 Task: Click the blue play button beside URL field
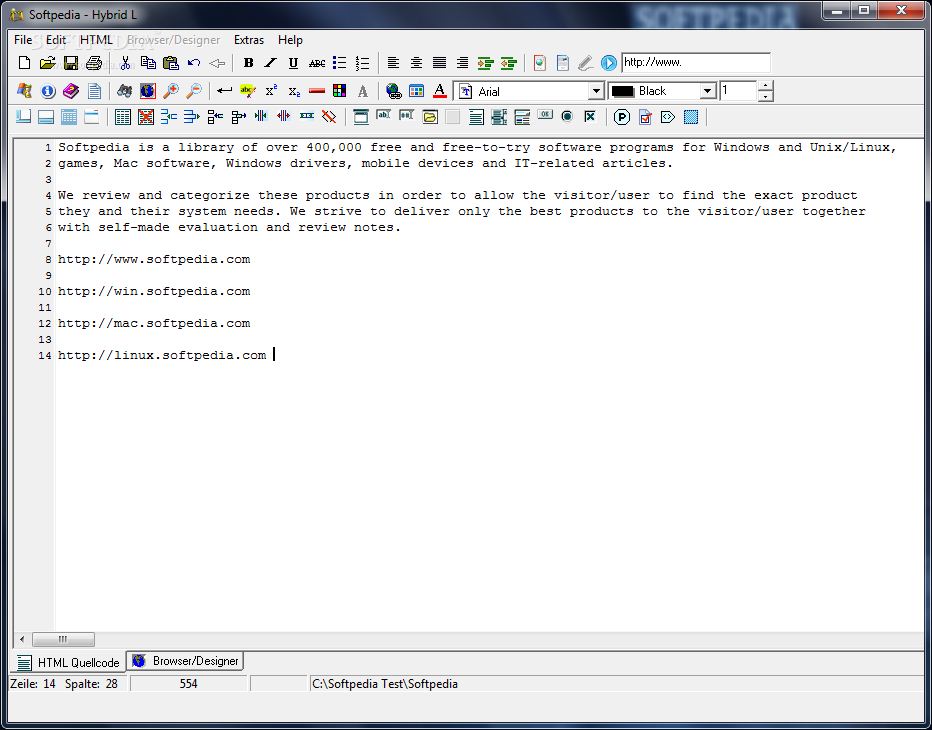(x=609, y=62)
